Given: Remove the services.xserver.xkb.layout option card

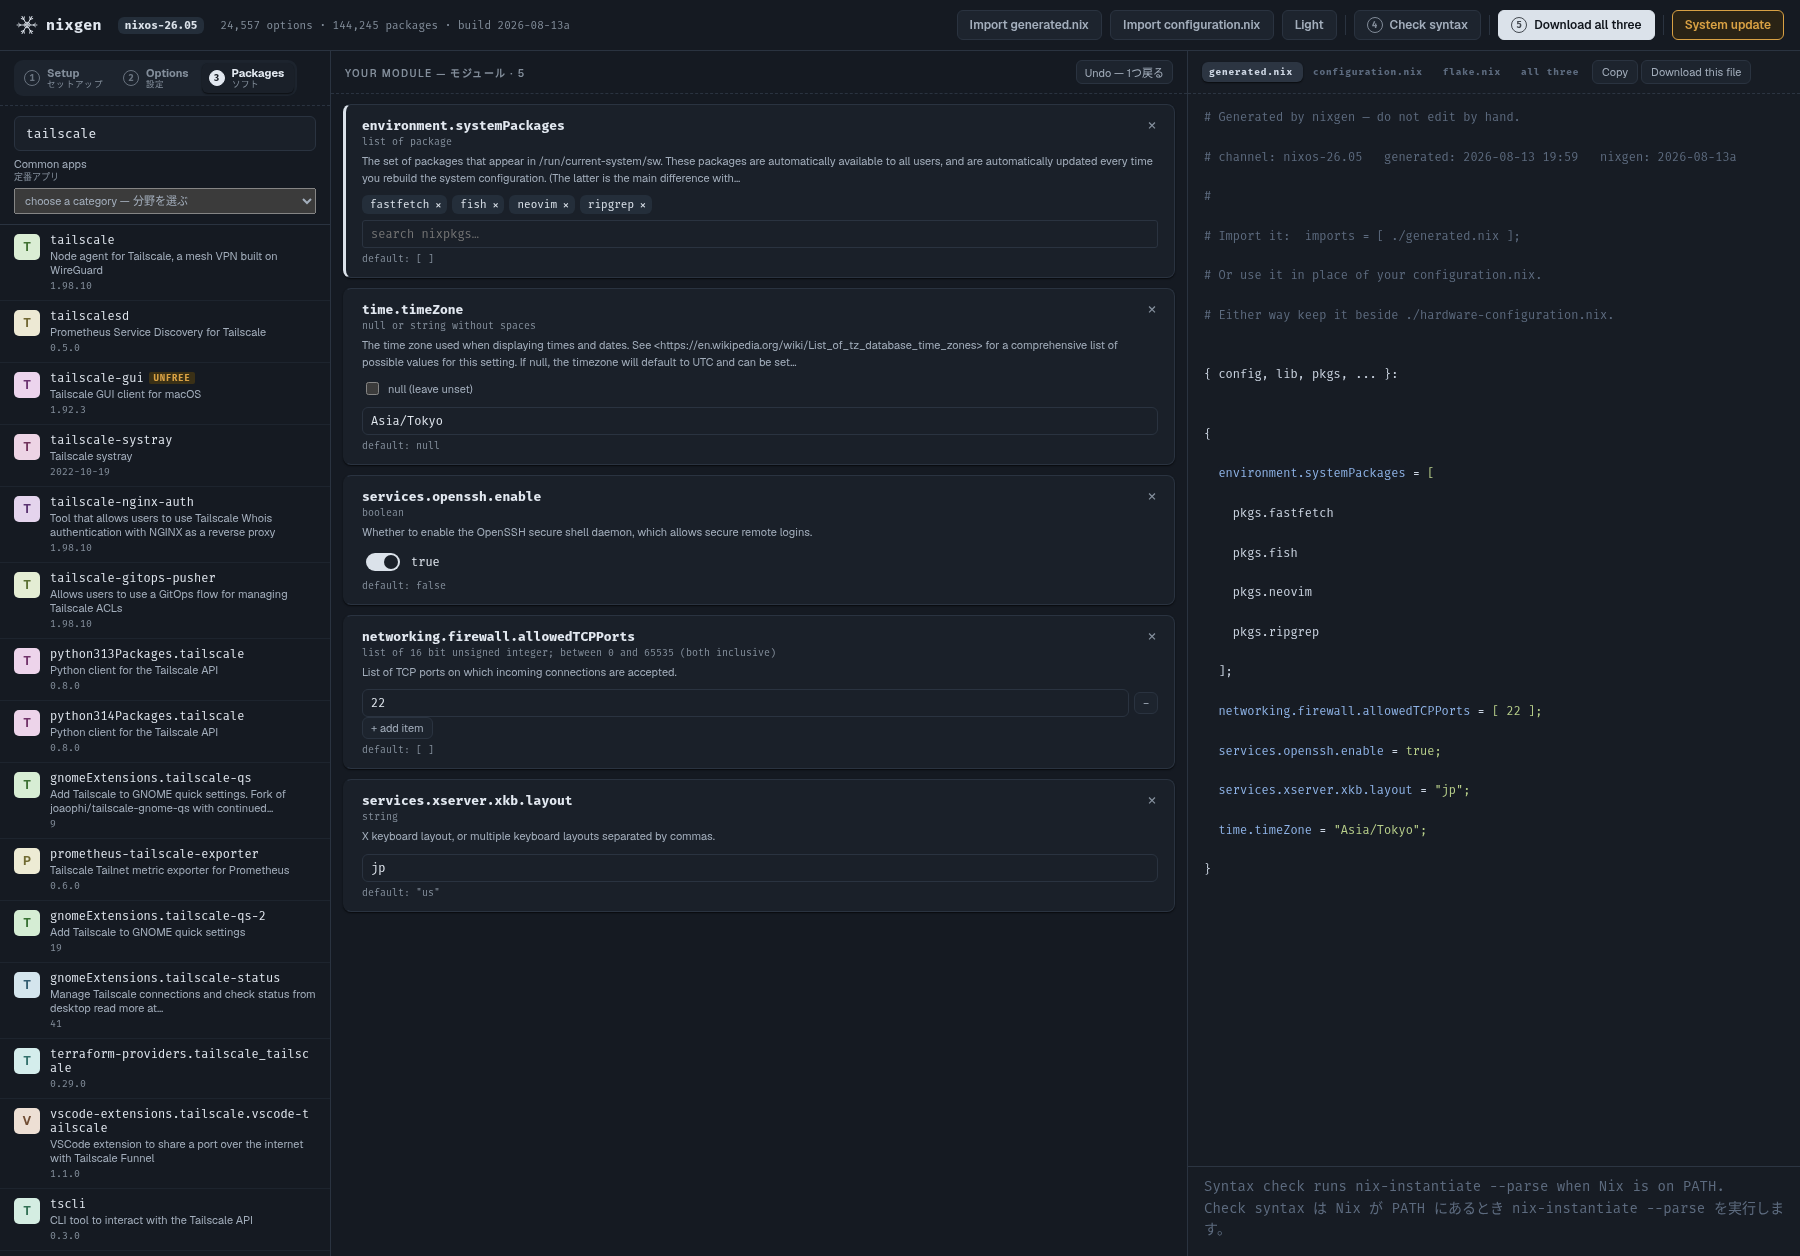Looking at the screenshot, I should click(x=1152, y=801).
